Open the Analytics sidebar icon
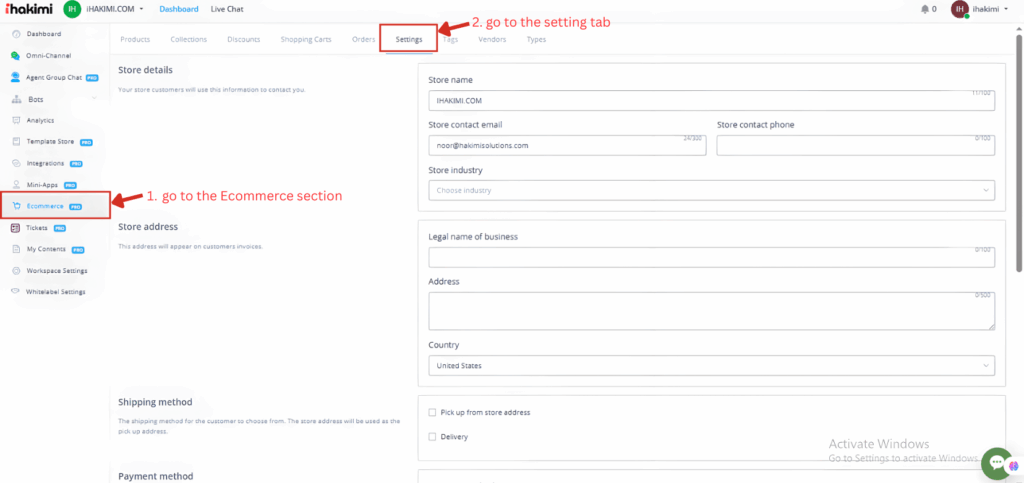This screenshot has height=483, width=1024. point(16,120)
